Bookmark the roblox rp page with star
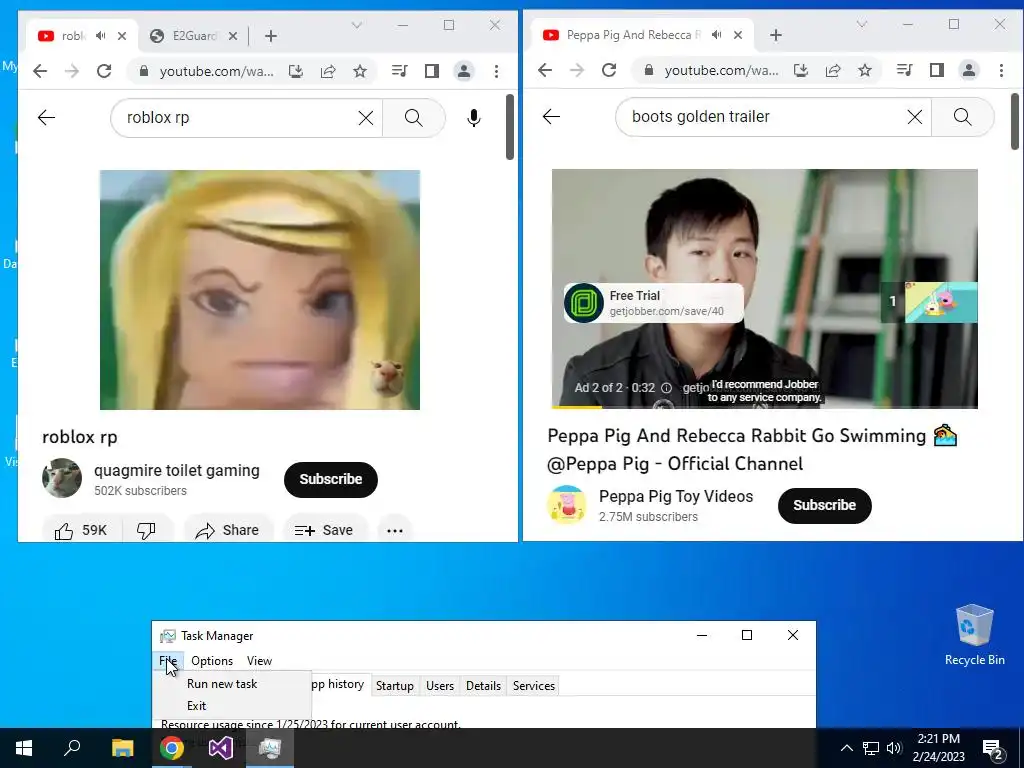The width and height of the screenshot is (1024, 768). pyautogui.click(x=360, y=71)
